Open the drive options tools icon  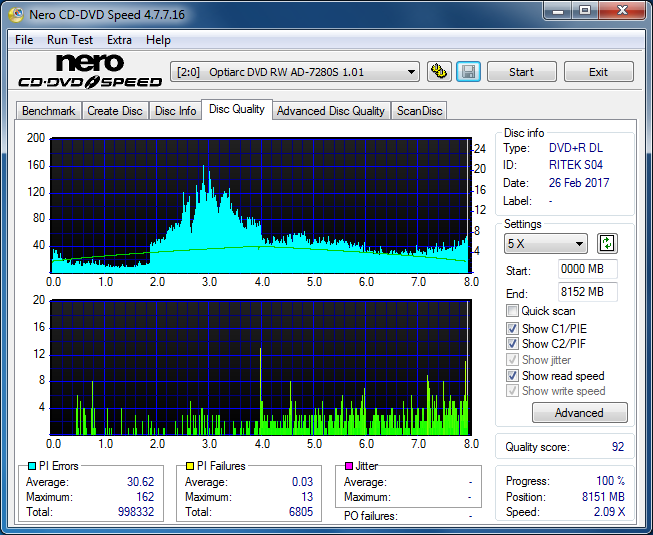tap(439, 72)
